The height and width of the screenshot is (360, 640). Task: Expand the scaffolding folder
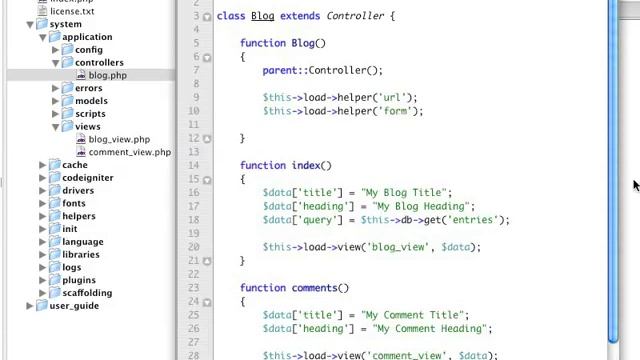click(x=42, y=293)
